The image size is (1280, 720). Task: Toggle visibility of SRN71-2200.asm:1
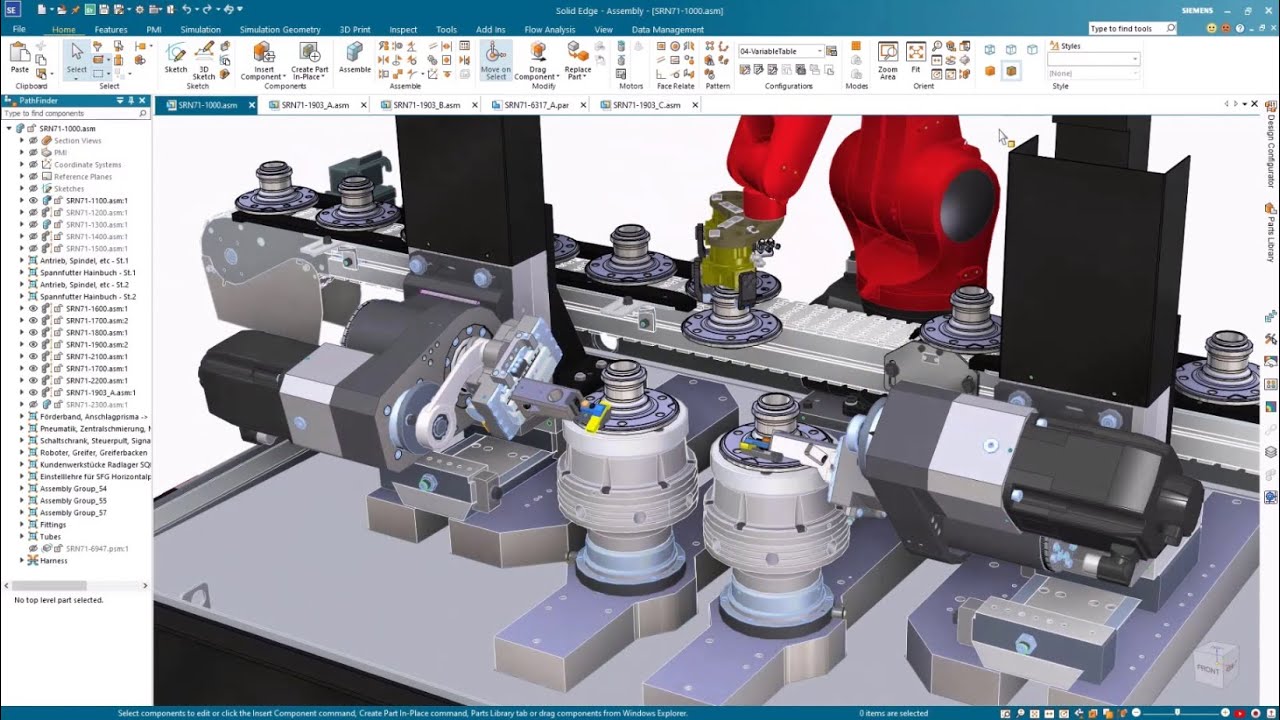[33, 381]
